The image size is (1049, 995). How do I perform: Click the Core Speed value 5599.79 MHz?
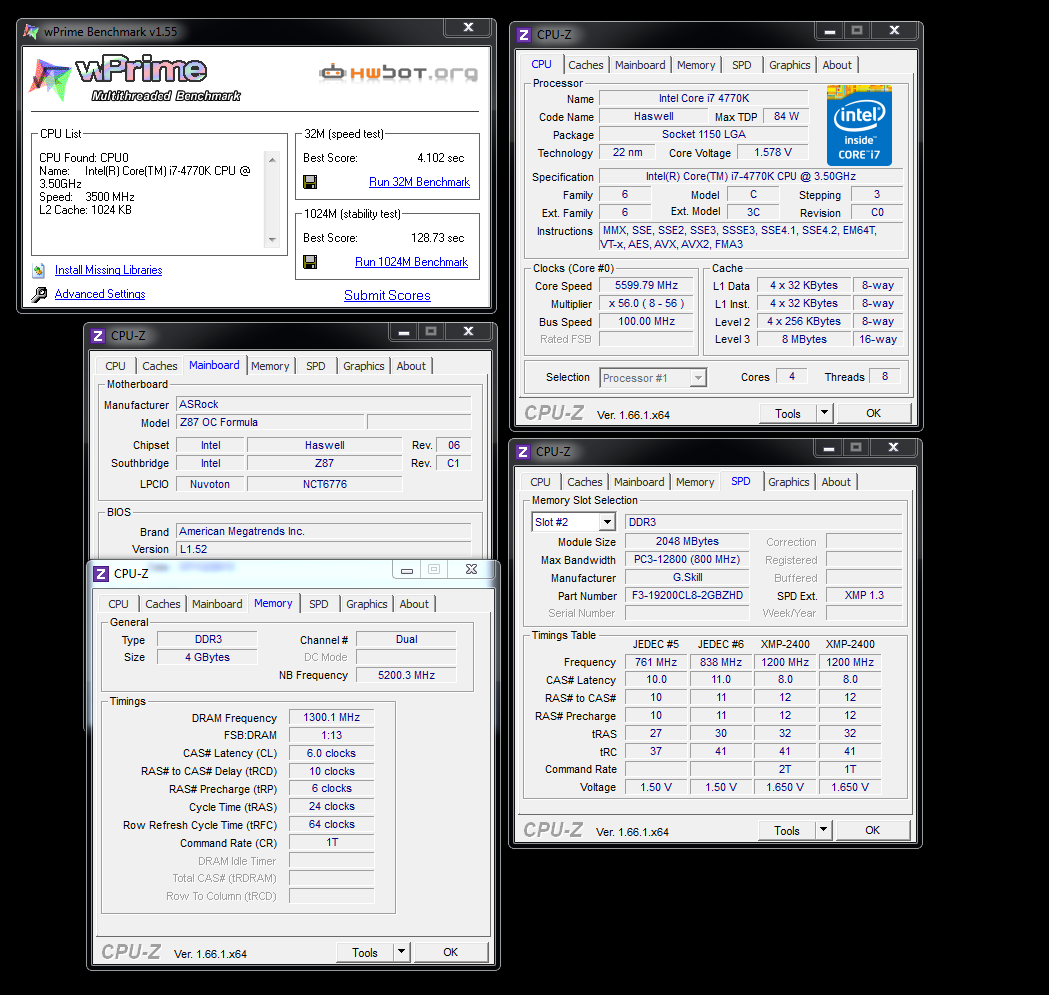tap(646, 285)
